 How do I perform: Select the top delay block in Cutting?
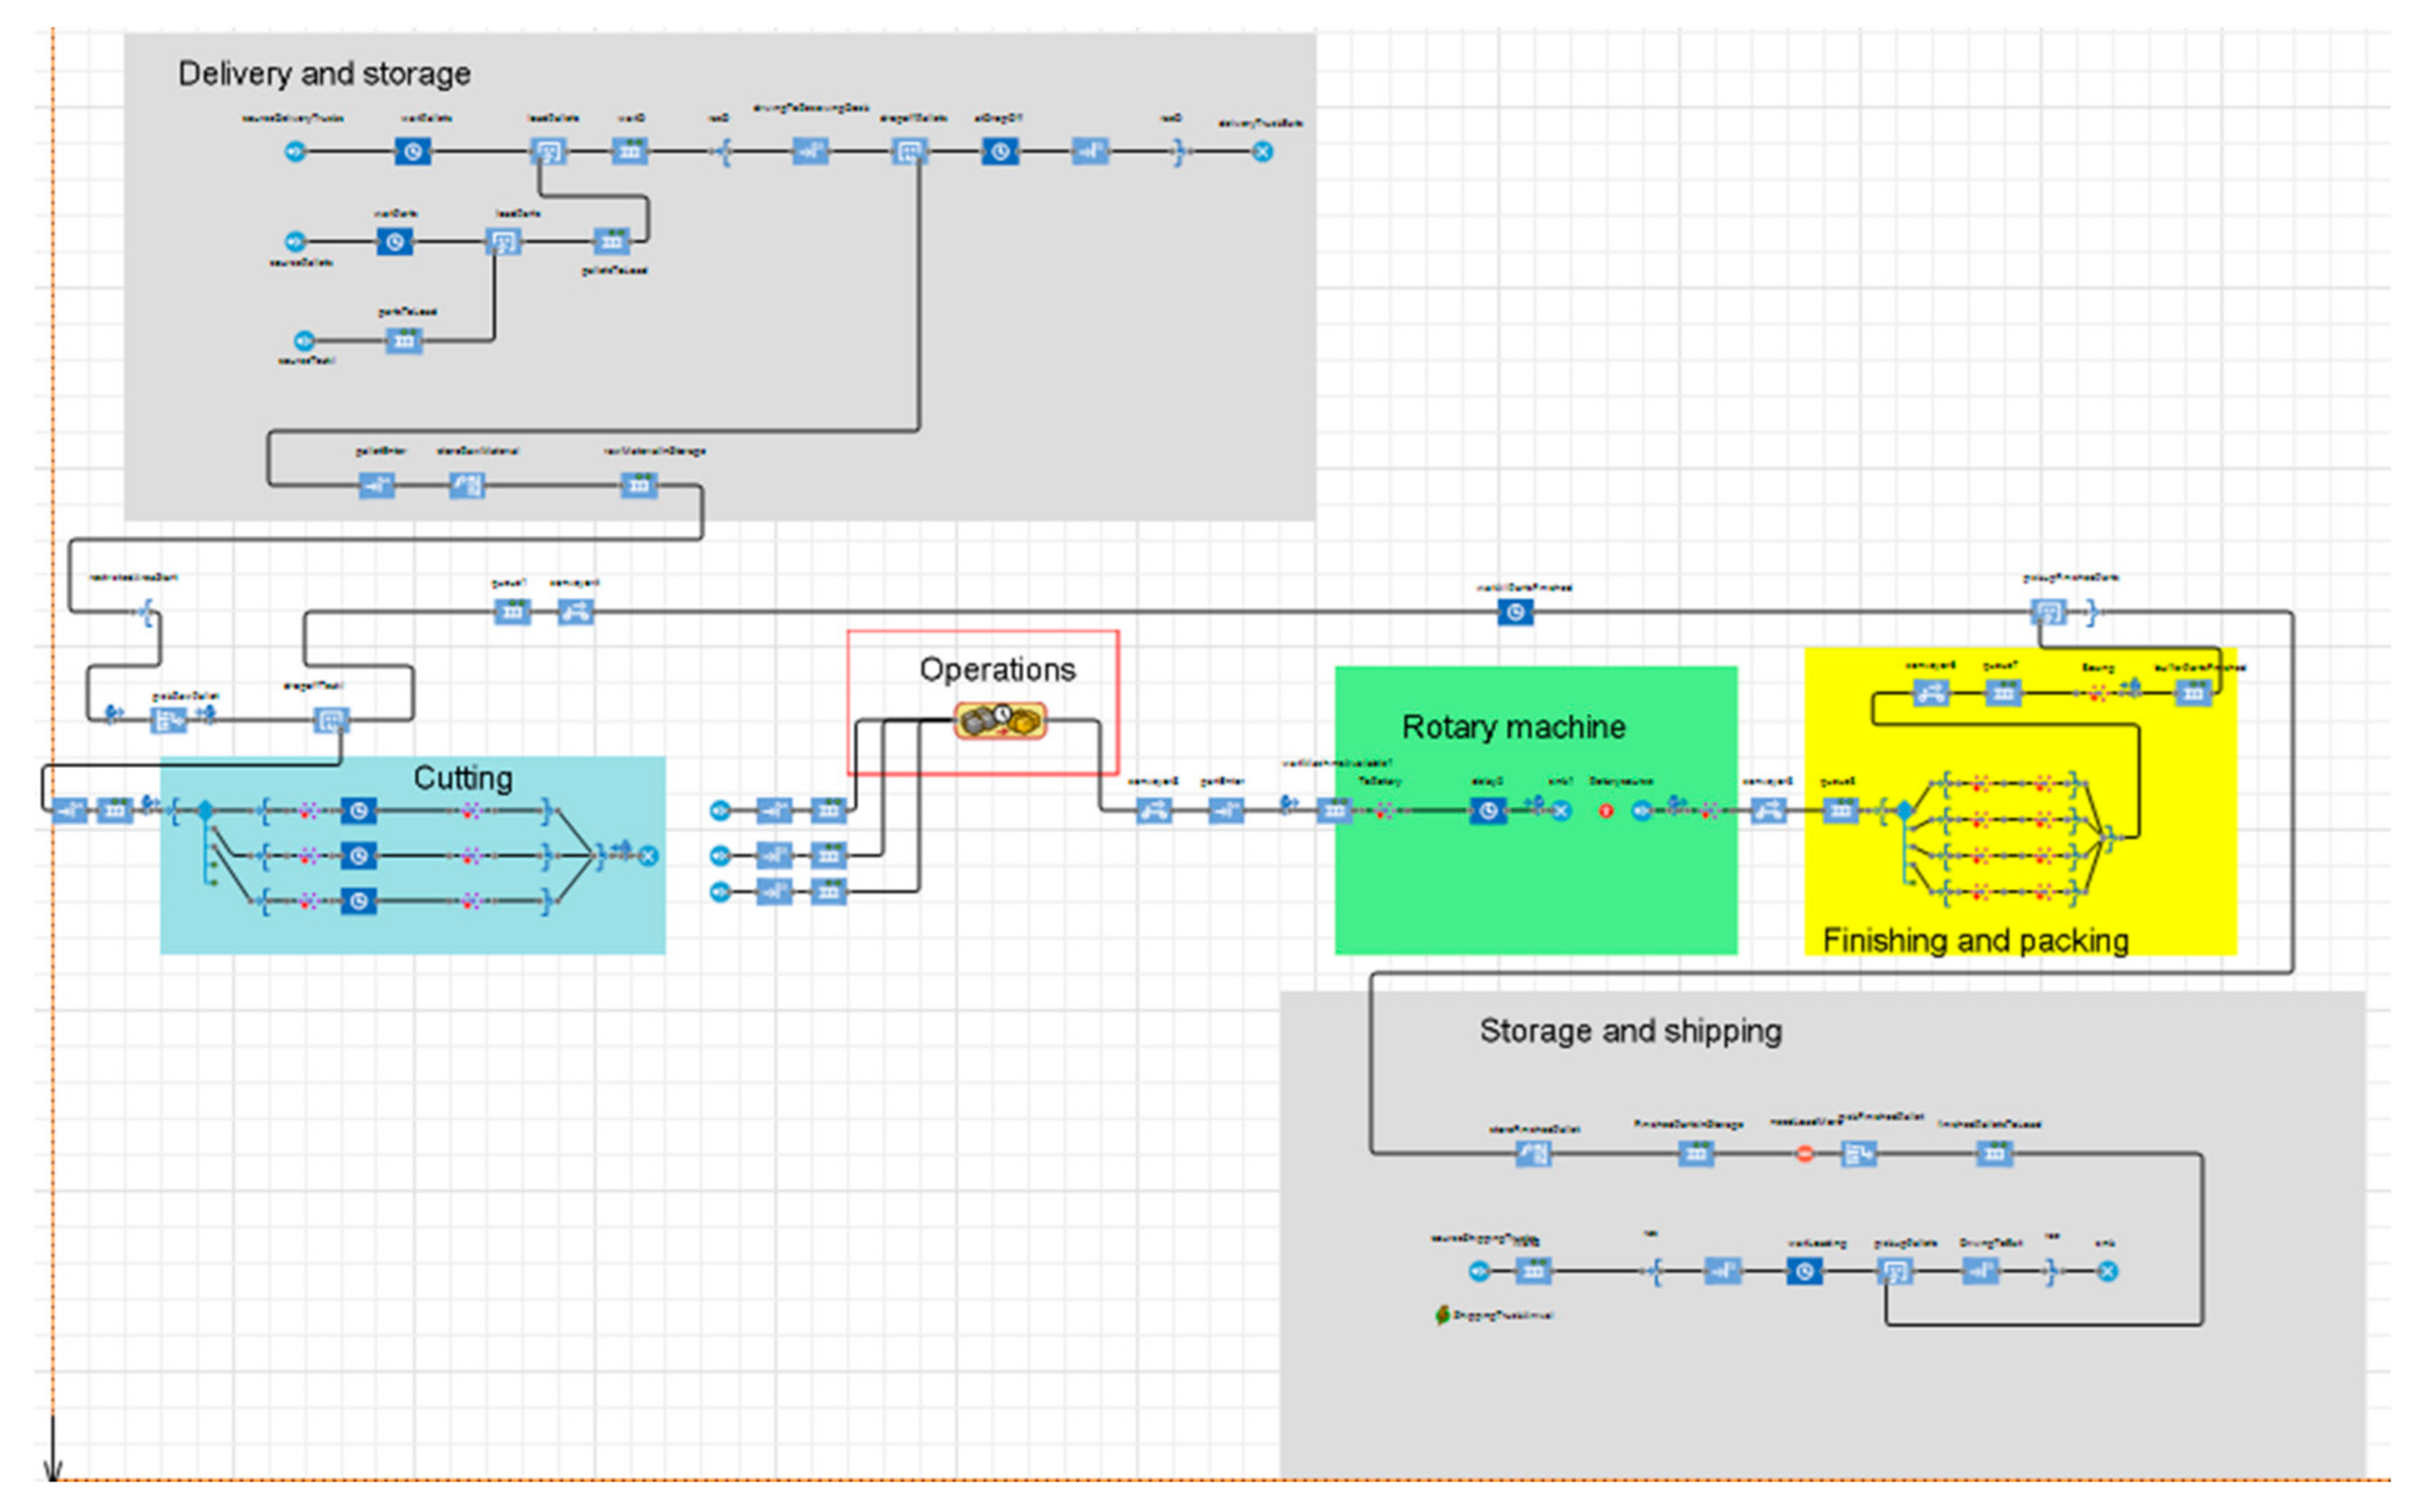click(x=358, y=811)
